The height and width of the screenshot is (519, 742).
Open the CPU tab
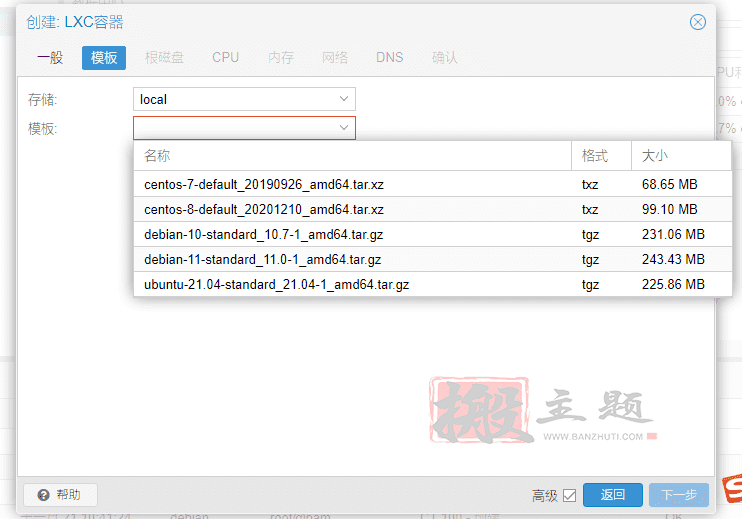pyautogui.click(x=225, y=57)
